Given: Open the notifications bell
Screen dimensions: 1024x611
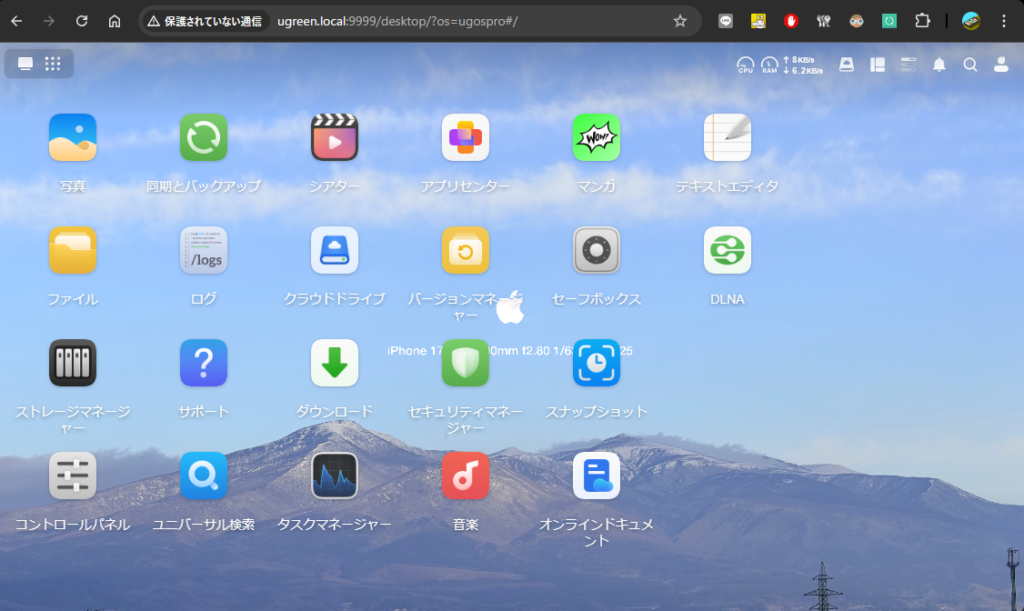Looking at the screenshot, I should pyautogui.click(x=939, y=65).
